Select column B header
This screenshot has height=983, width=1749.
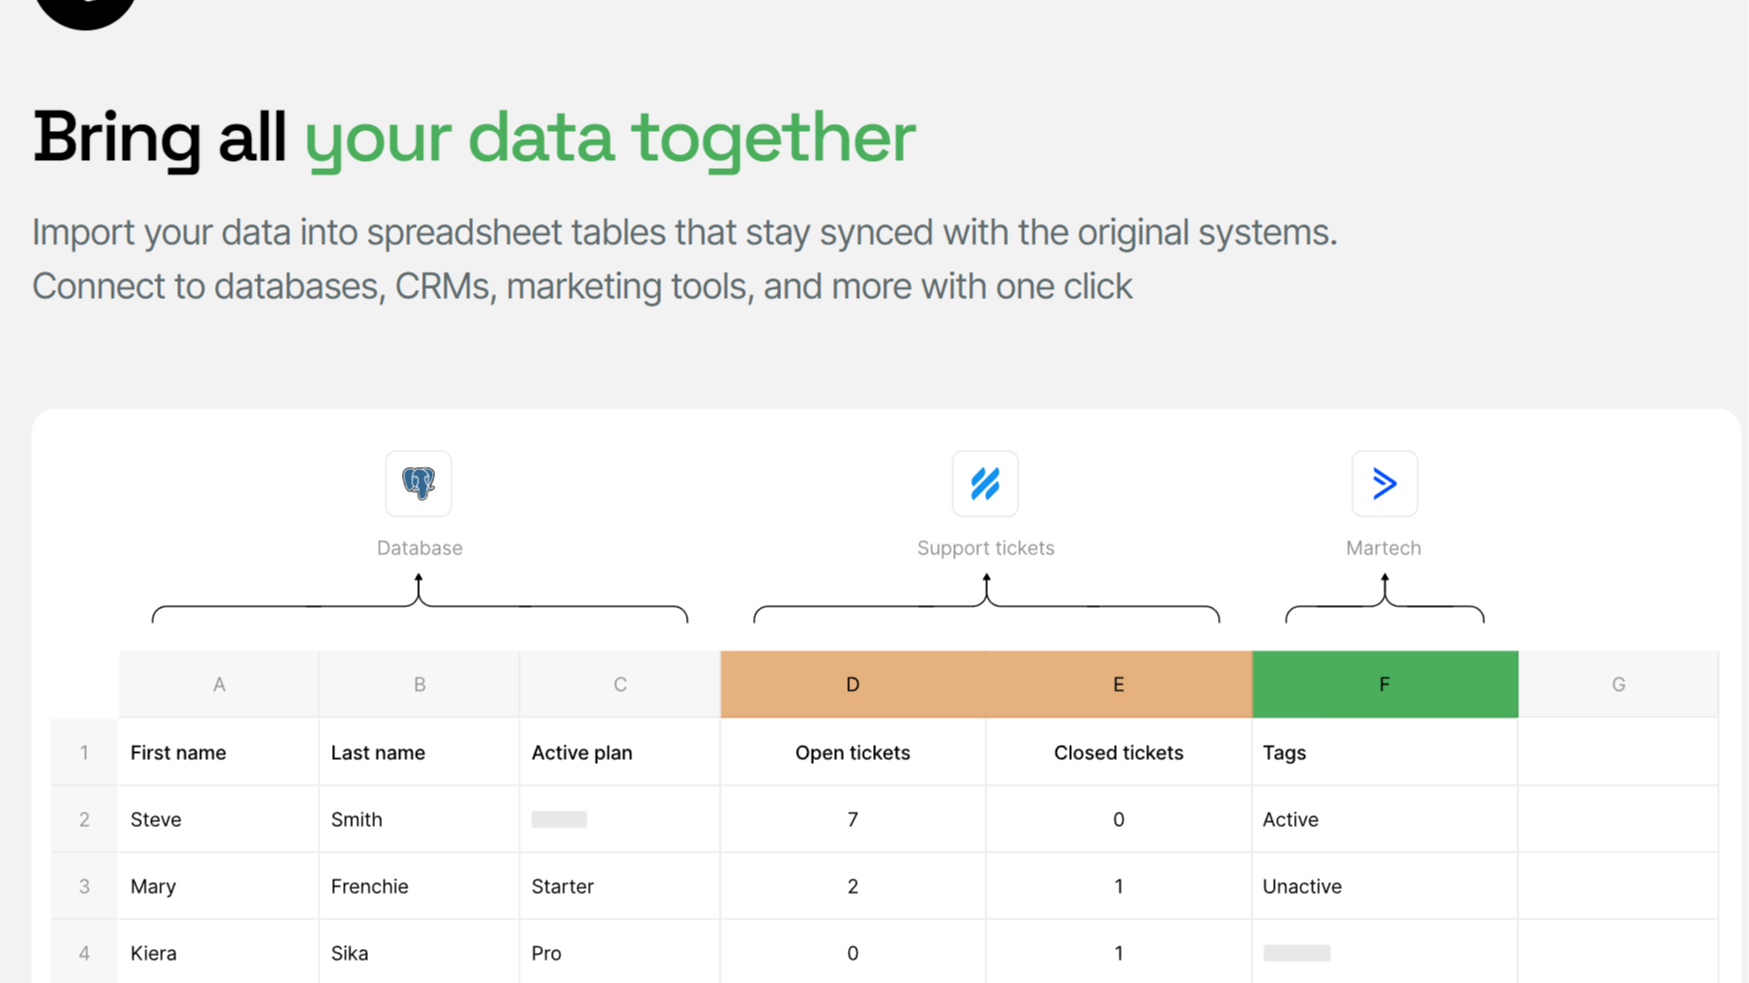tap(420, 685)
